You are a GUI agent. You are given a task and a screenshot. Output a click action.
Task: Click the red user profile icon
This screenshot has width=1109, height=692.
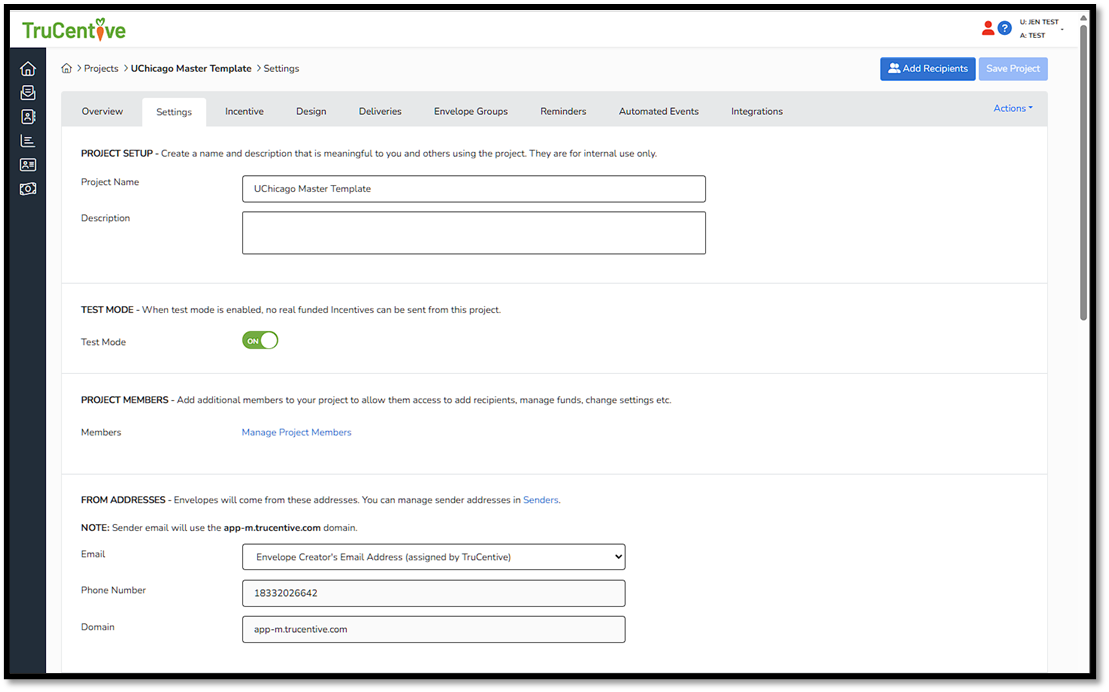988,28
